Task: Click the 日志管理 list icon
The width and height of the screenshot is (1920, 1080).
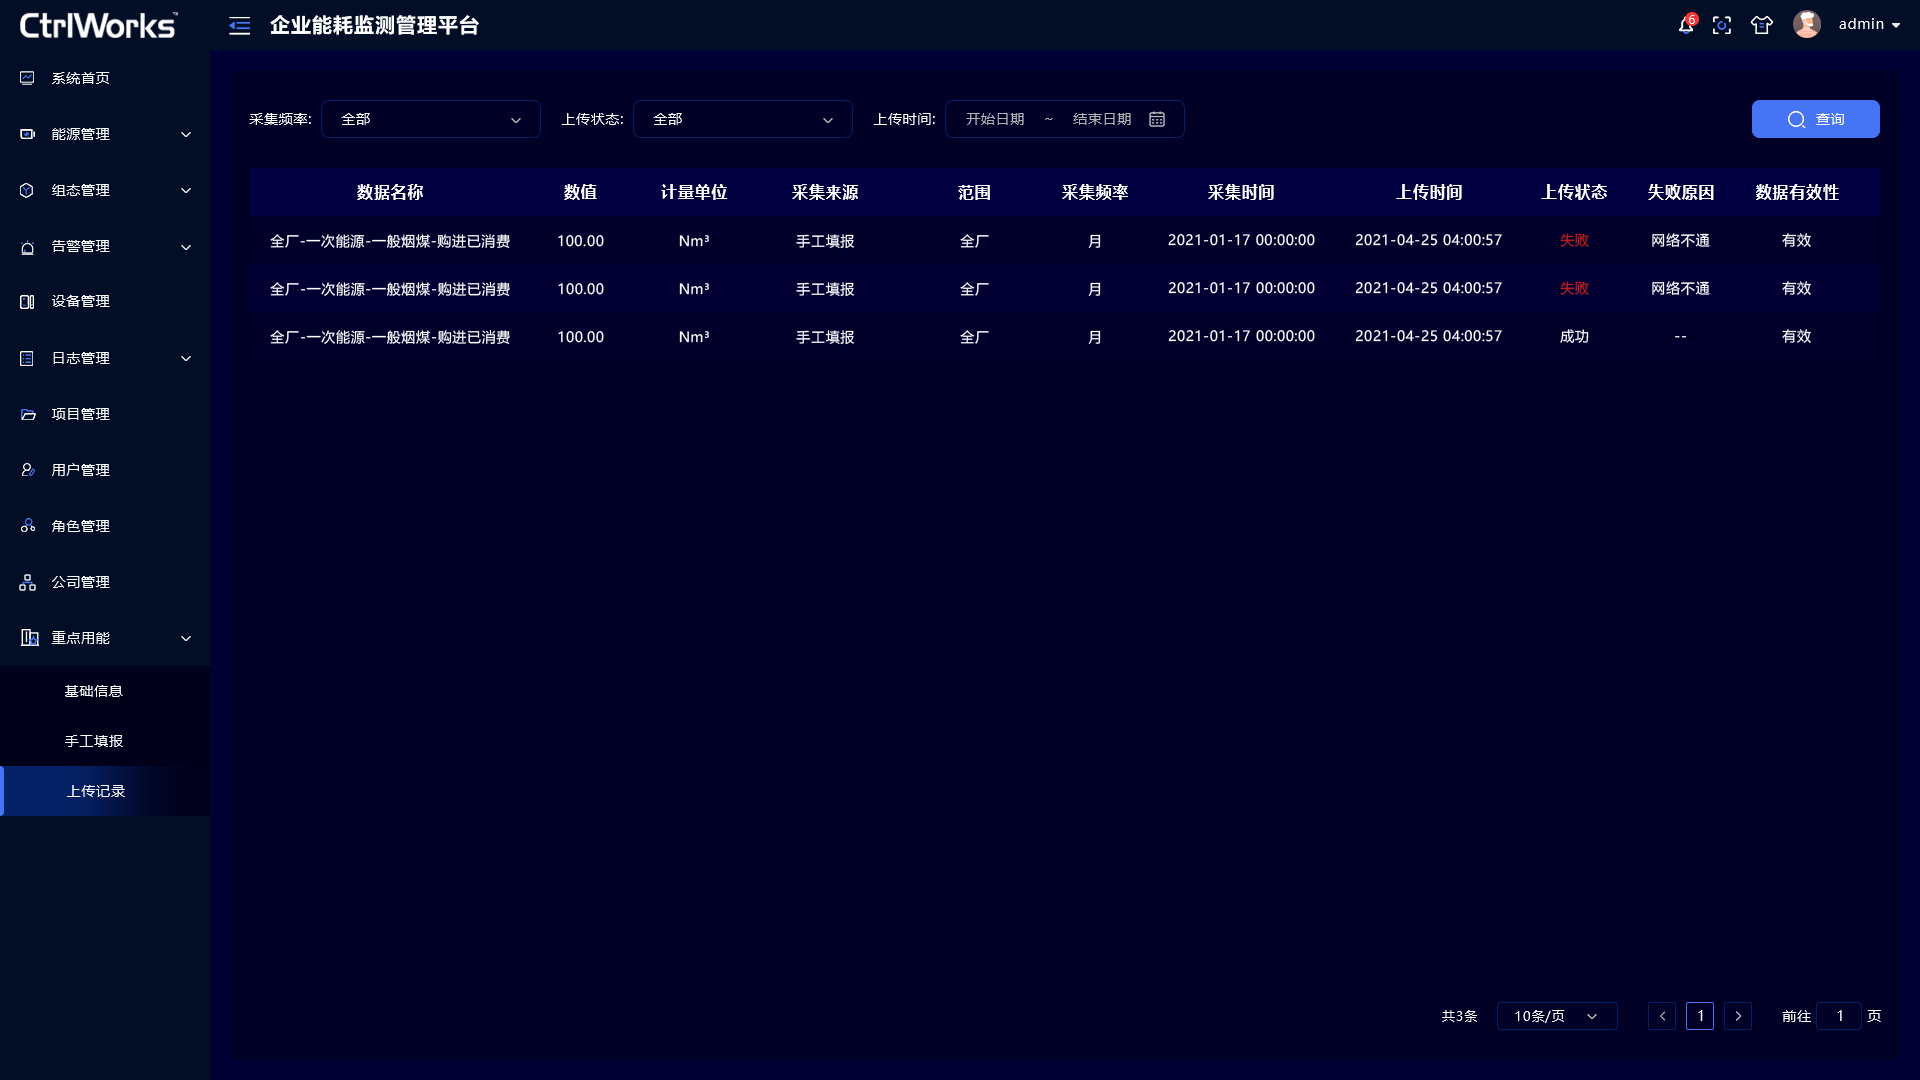Action: (x=27, y=358)
